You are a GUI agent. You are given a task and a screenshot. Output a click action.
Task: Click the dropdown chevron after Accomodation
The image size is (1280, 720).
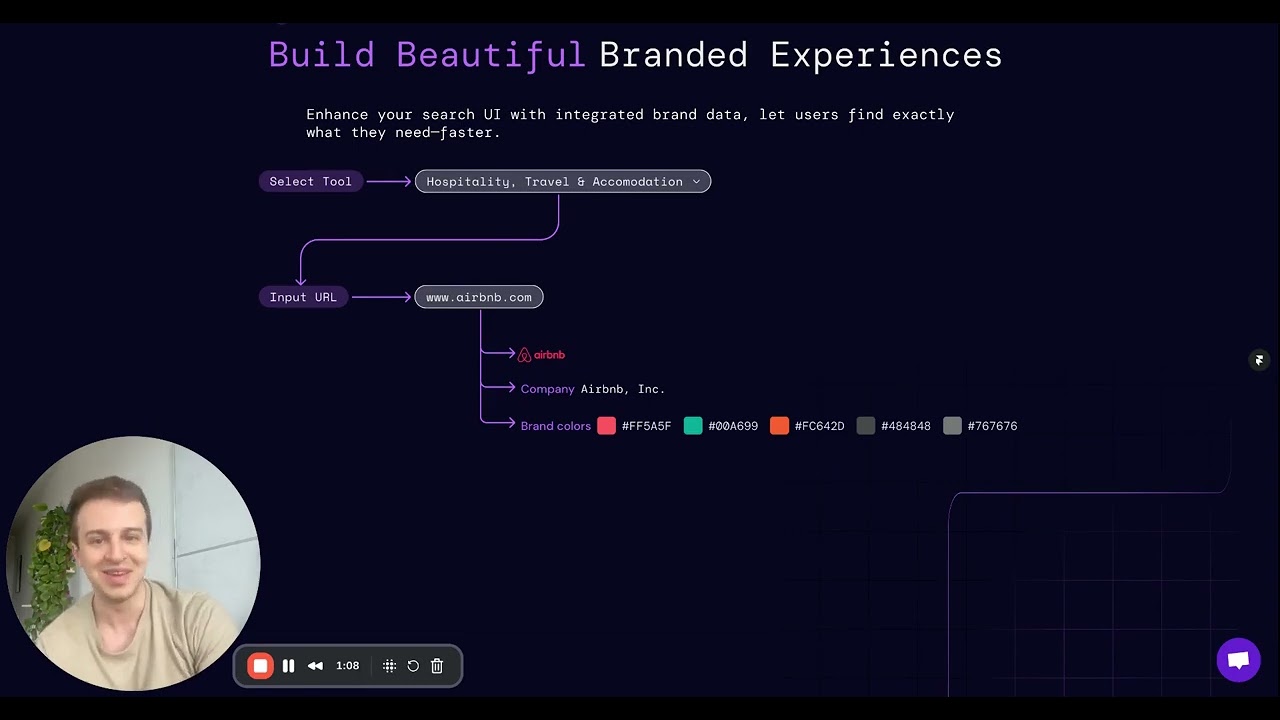(696, 182)
